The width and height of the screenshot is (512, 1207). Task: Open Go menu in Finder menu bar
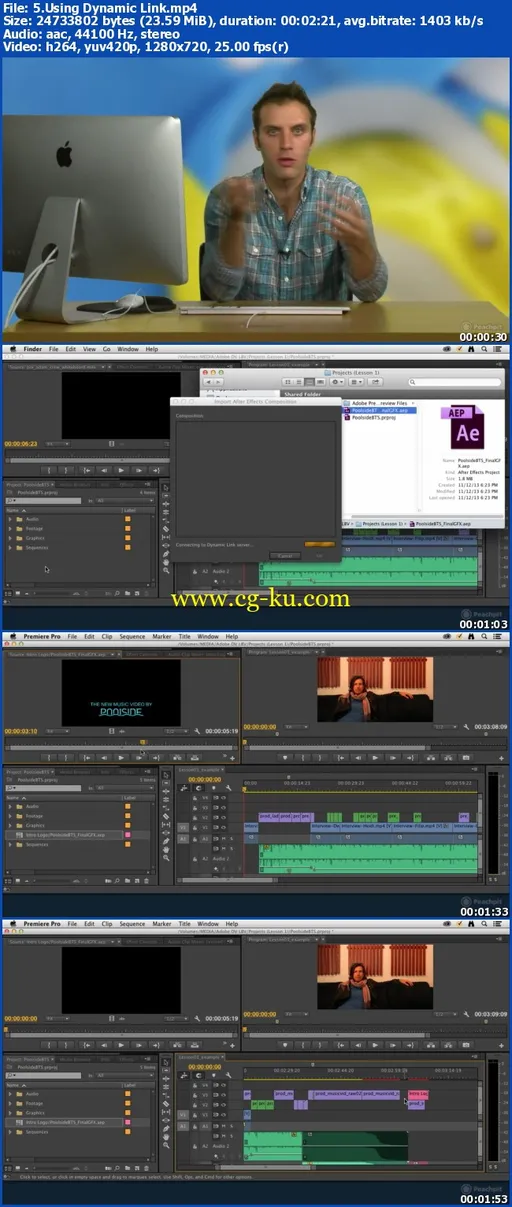point(106,349)
